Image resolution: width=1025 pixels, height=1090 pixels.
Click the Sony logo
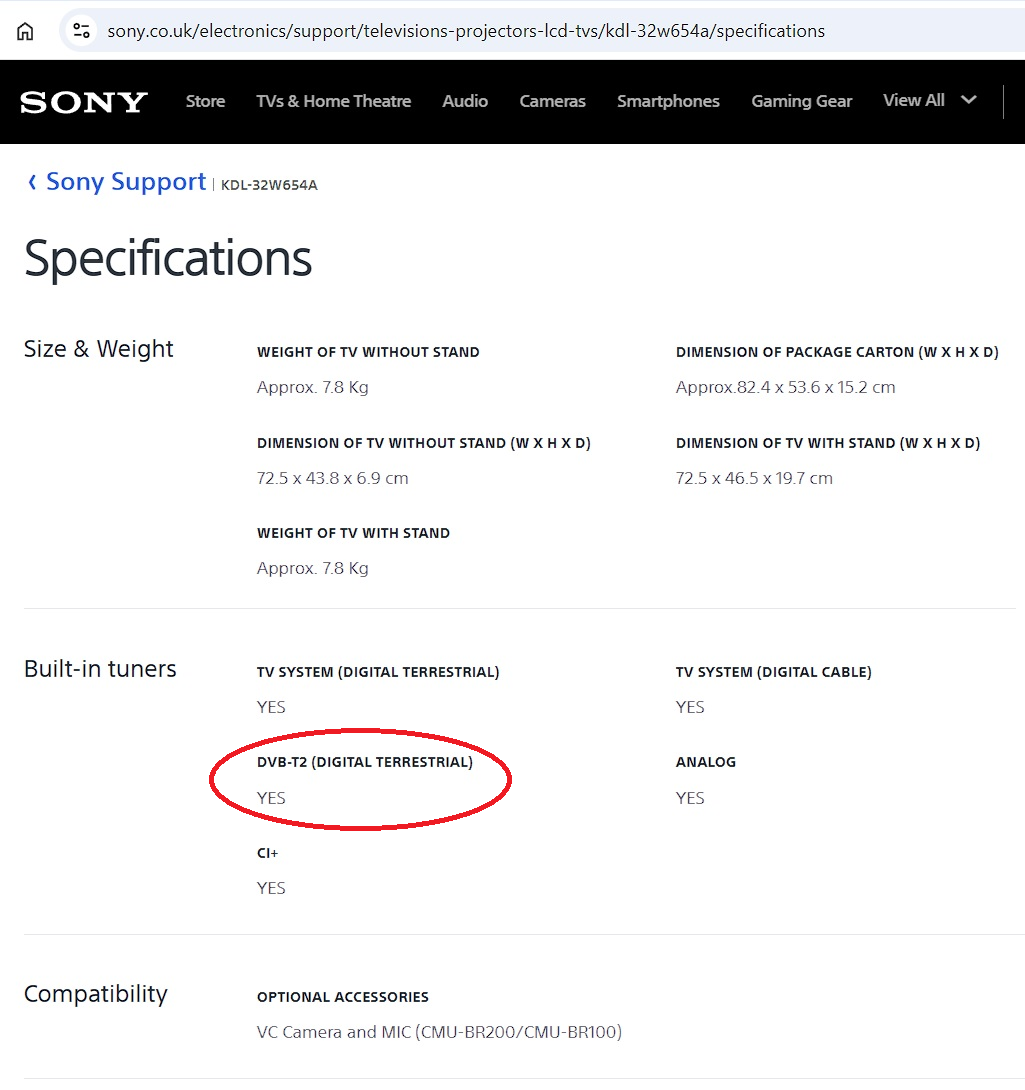[x=84, y=102]
